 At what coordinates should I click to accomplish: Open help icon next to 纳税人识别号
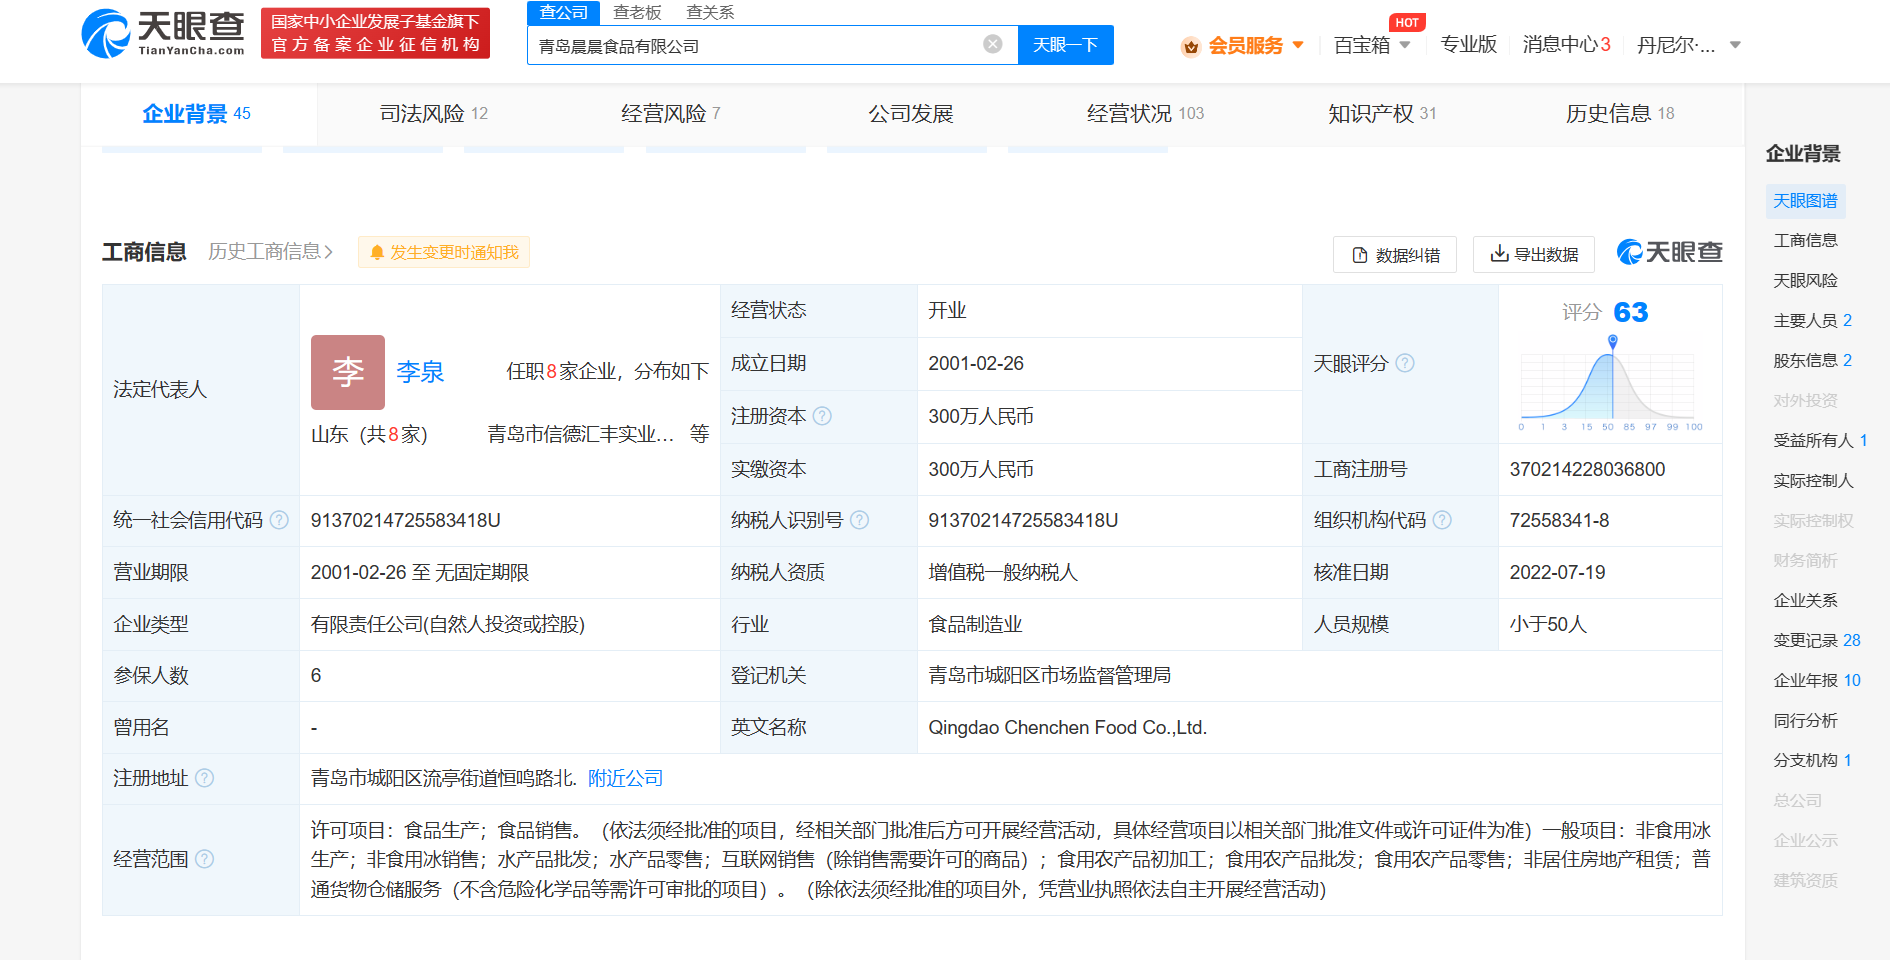pyautogui.click(x=859, y=520)
